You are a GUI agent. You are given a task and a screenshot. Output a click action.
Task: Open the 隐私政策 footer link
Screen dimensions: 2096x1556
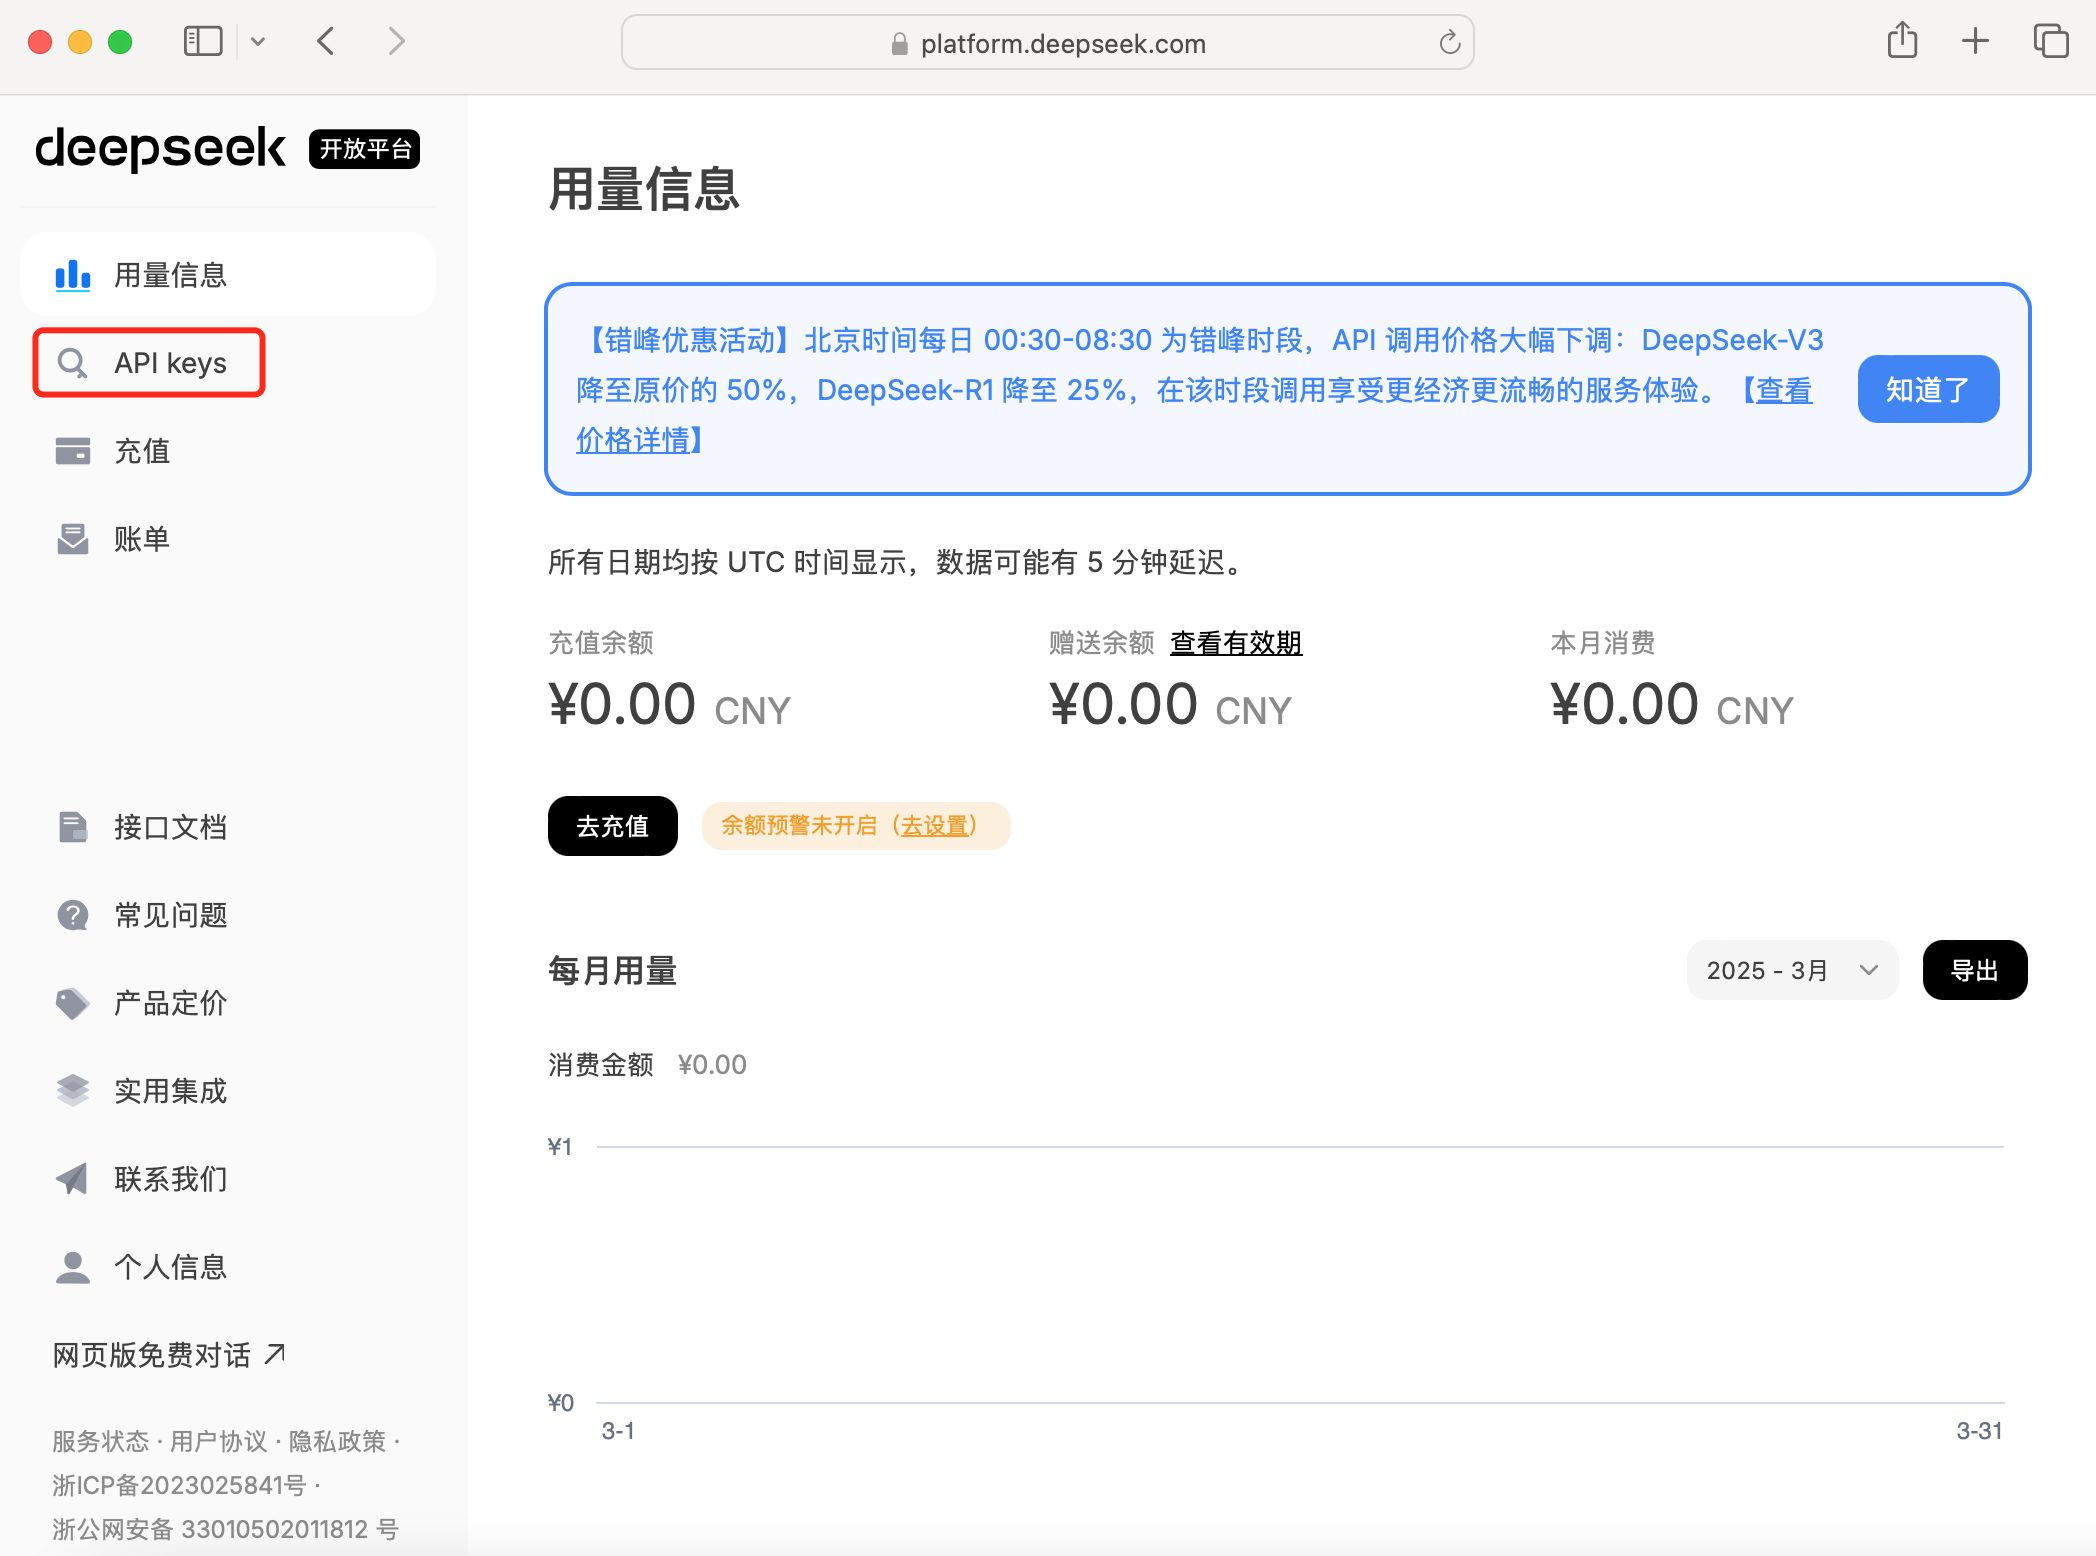[x=337, y=1441]
